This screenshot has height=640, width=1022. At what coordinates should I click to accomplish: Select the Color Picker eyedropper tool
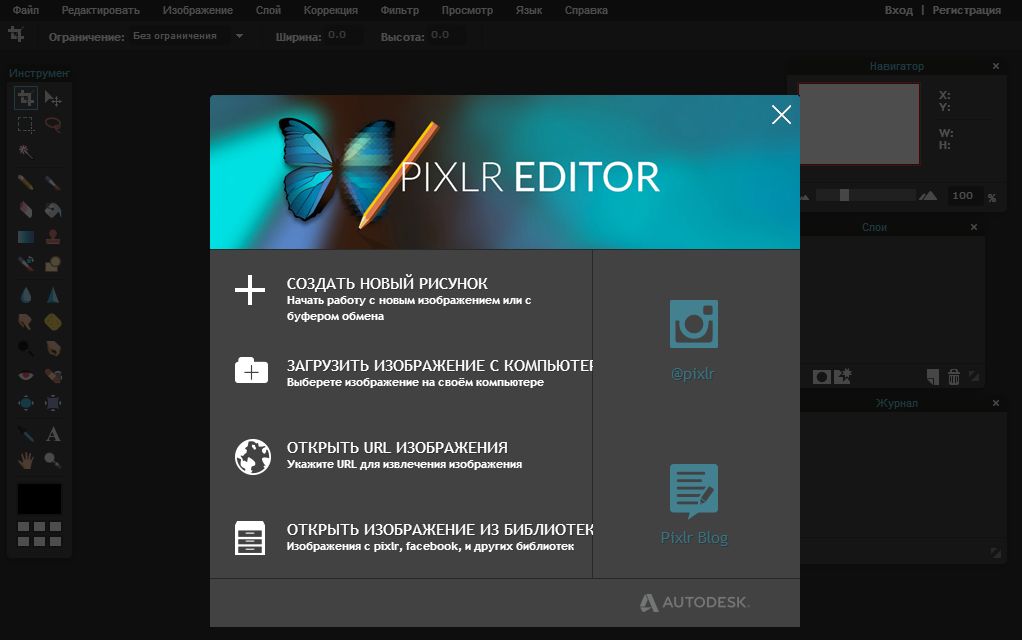pyautogui.click(x=25, y=433)
